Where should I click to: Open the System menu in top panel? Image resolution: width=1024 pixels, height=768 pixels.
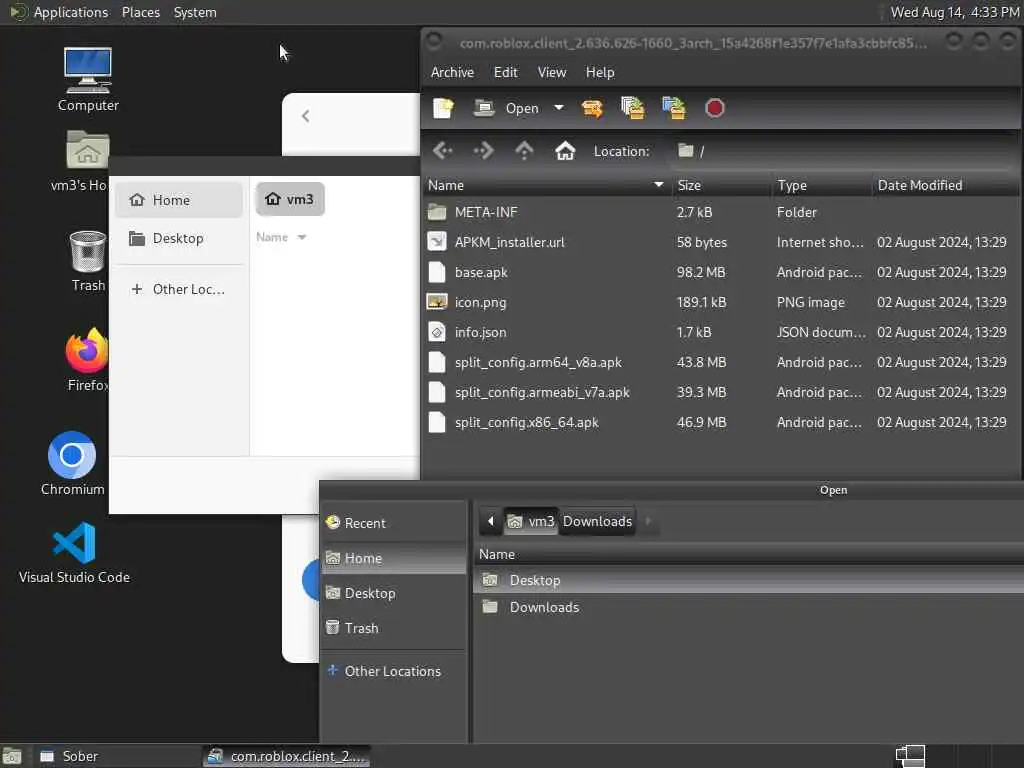[195, 12]
